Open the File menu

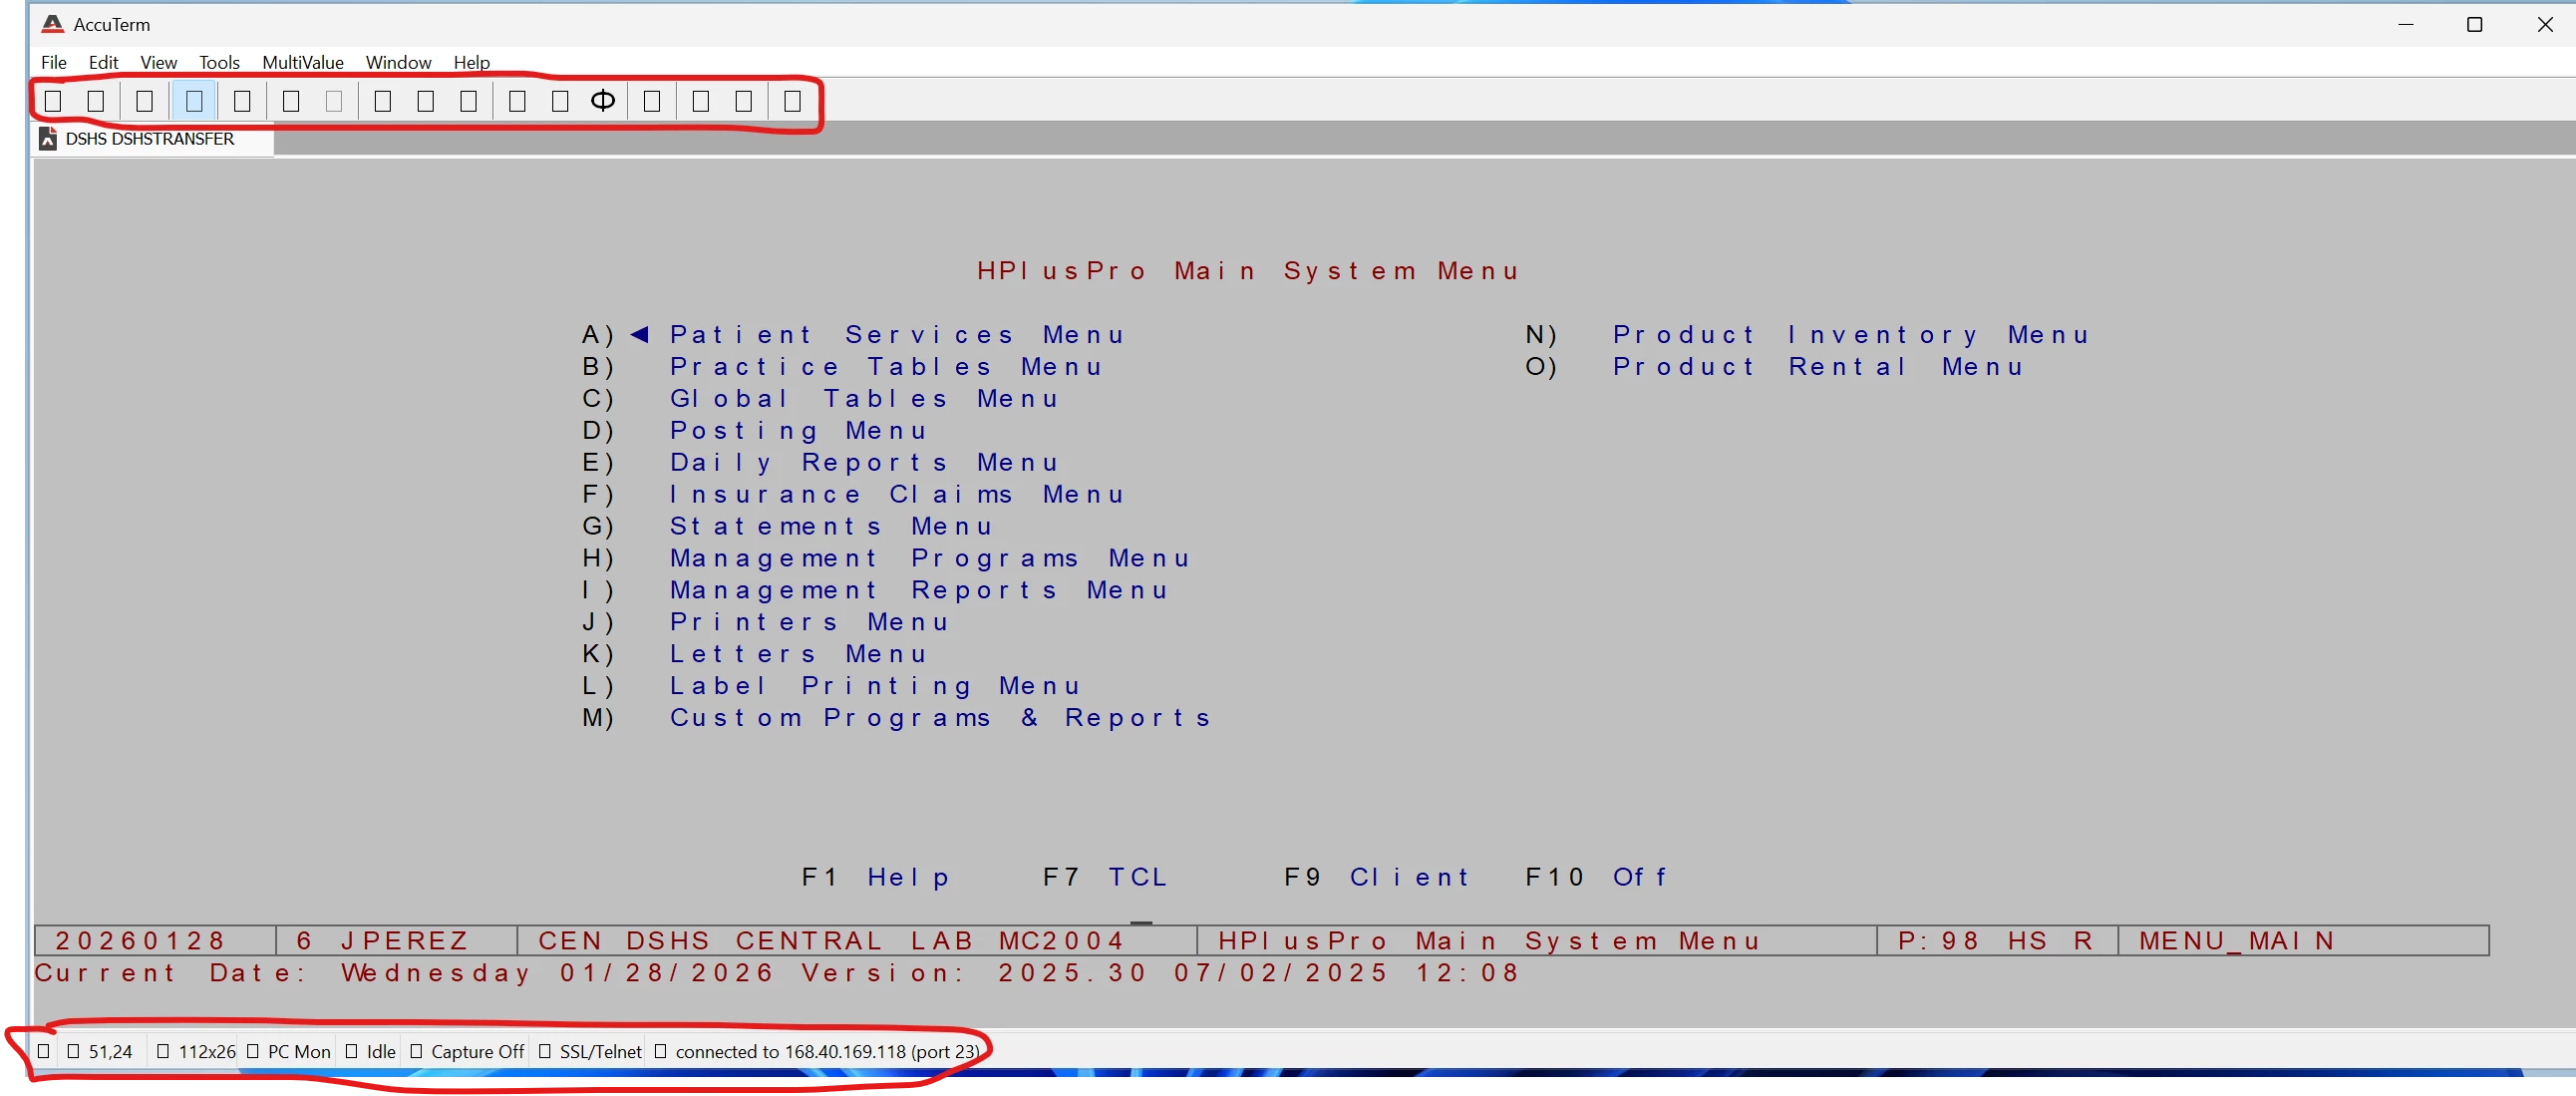tap(54, 62)
